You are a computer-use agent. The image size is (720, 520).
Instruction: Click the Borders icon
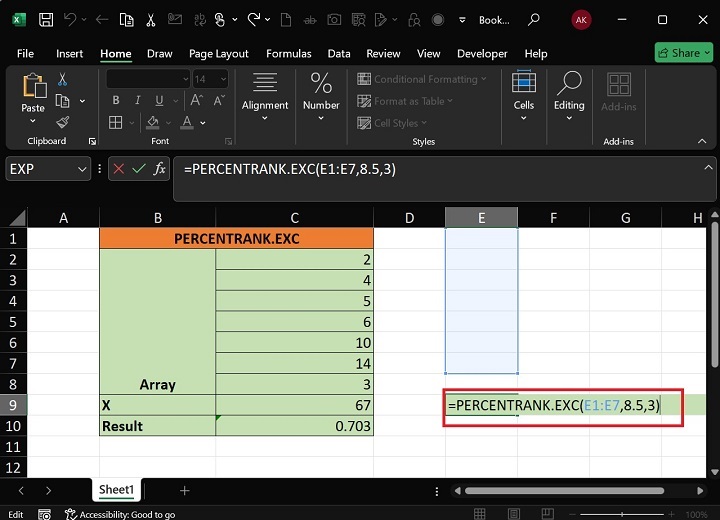(115, 123)
